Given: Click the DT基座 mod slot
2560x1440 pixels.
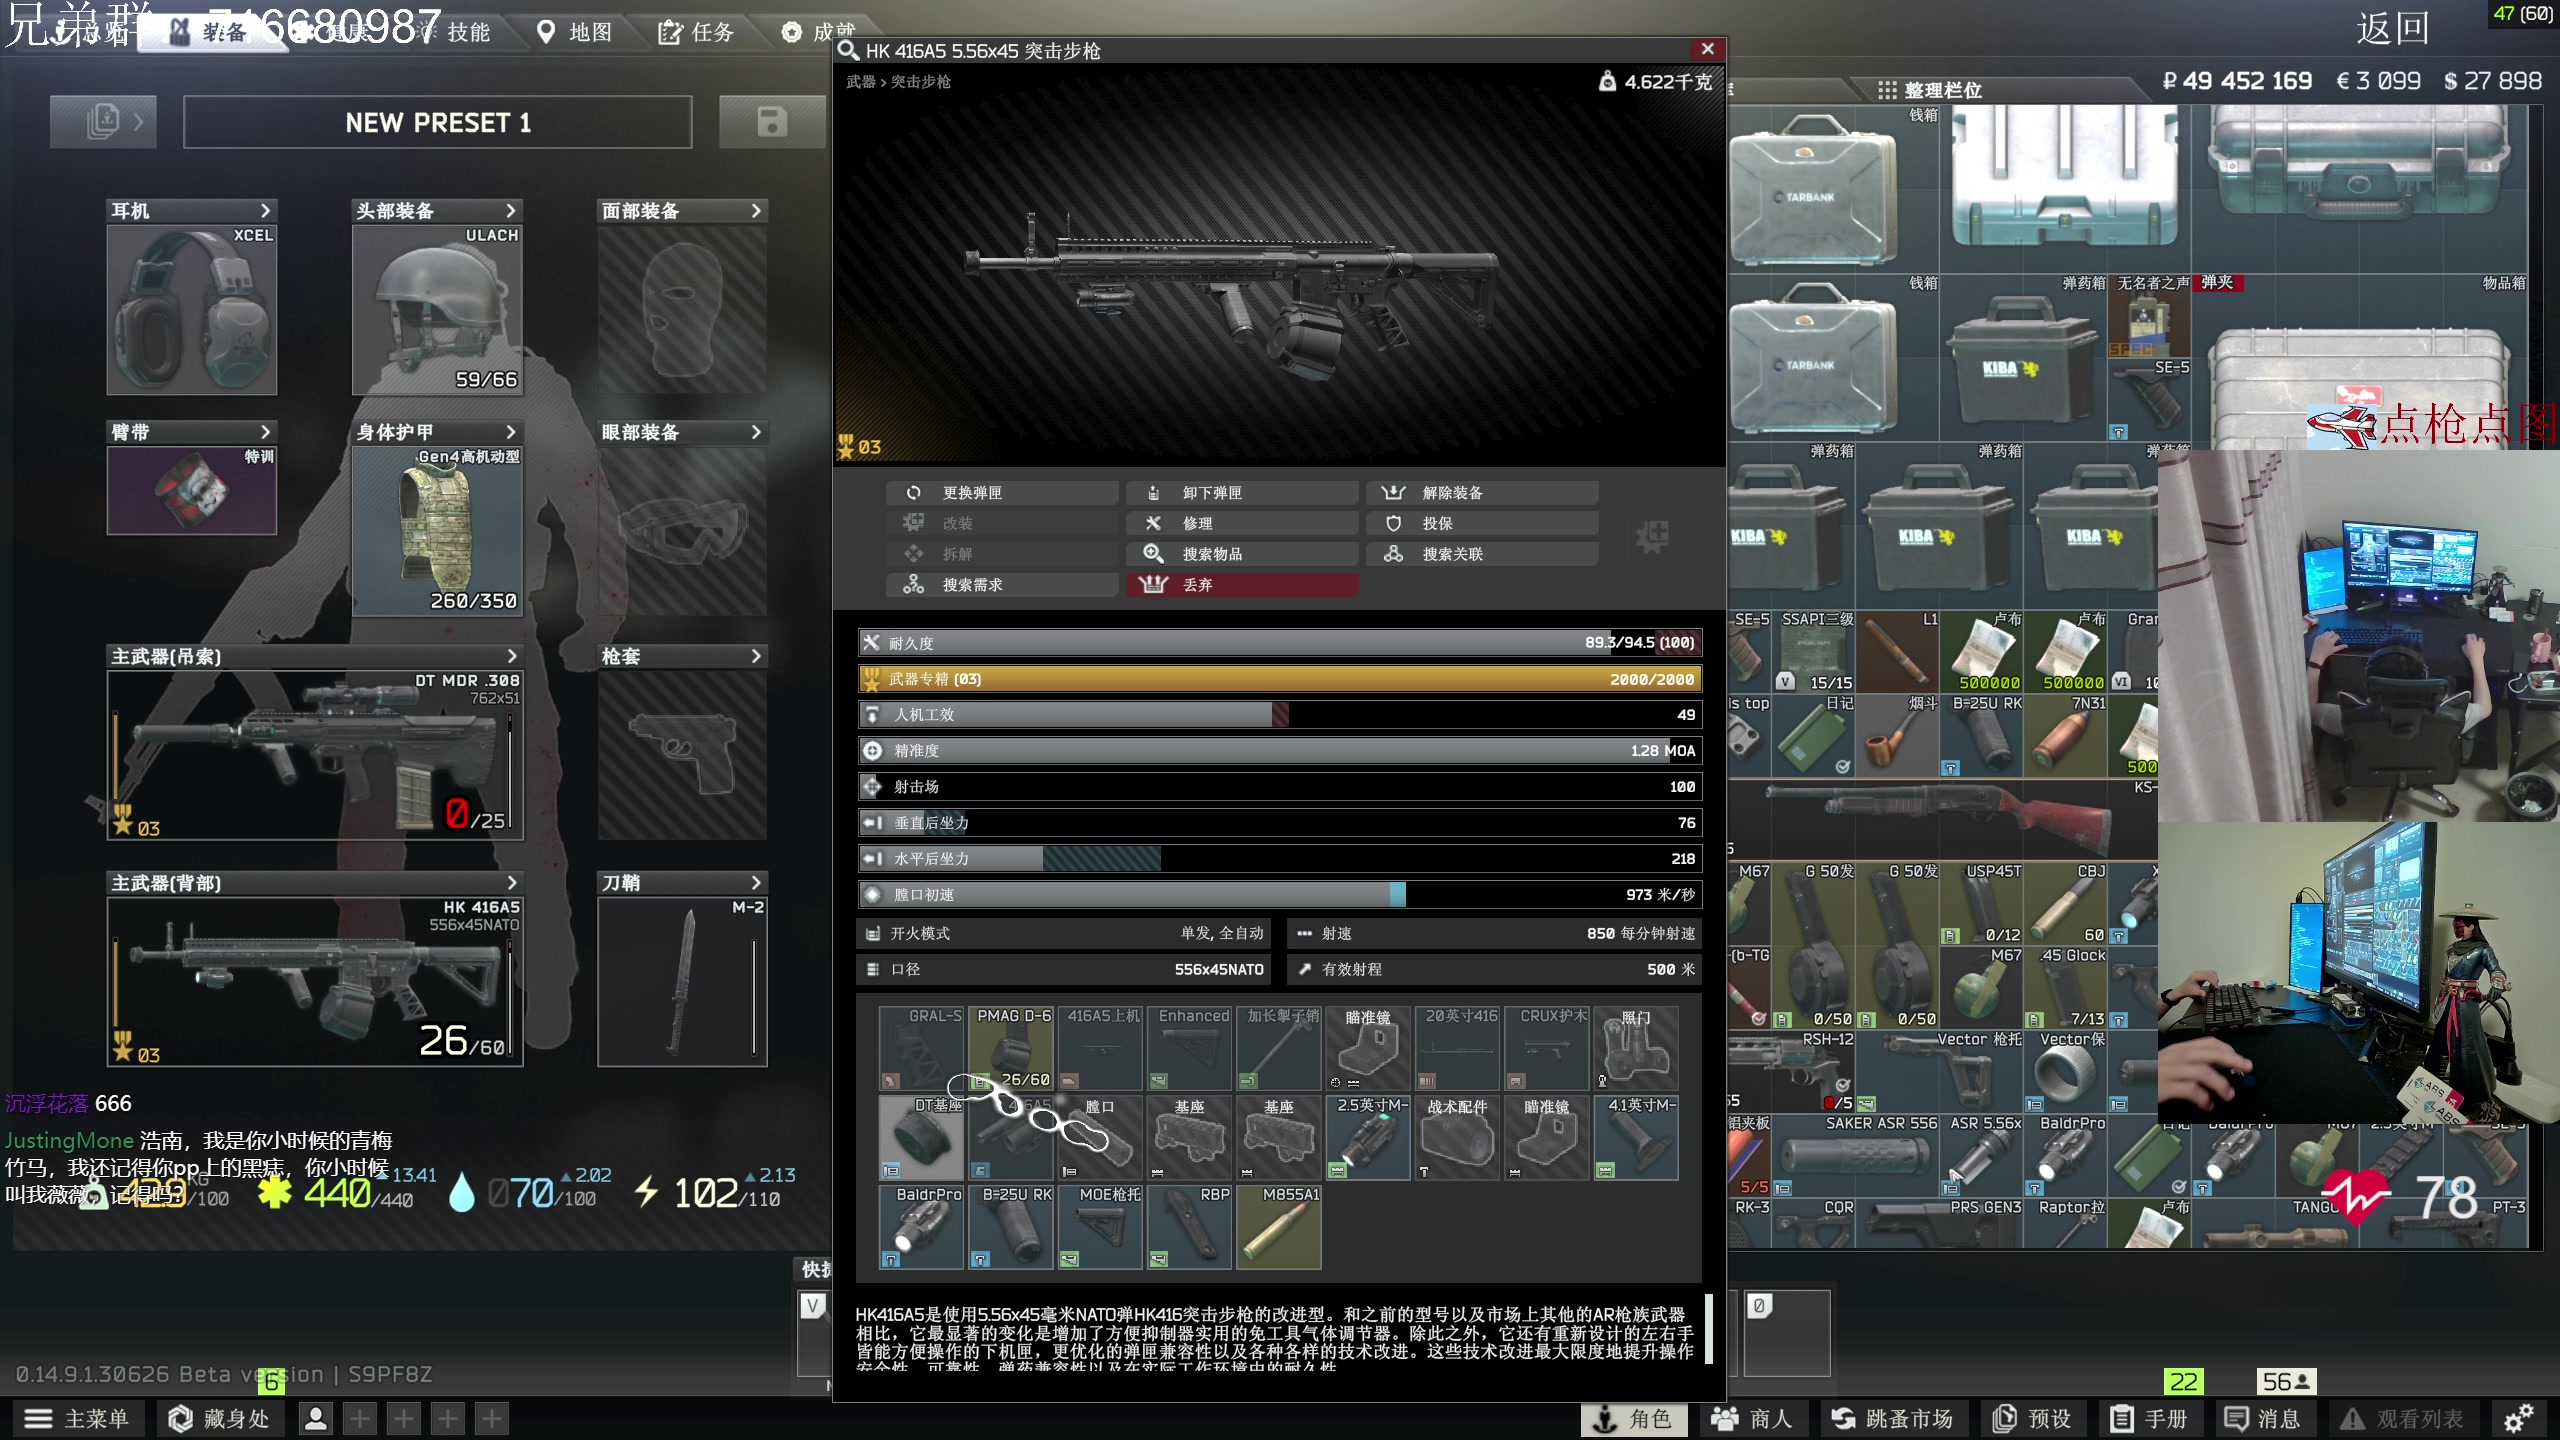Looking at the screenshot, I should [x=921, y=1137].
